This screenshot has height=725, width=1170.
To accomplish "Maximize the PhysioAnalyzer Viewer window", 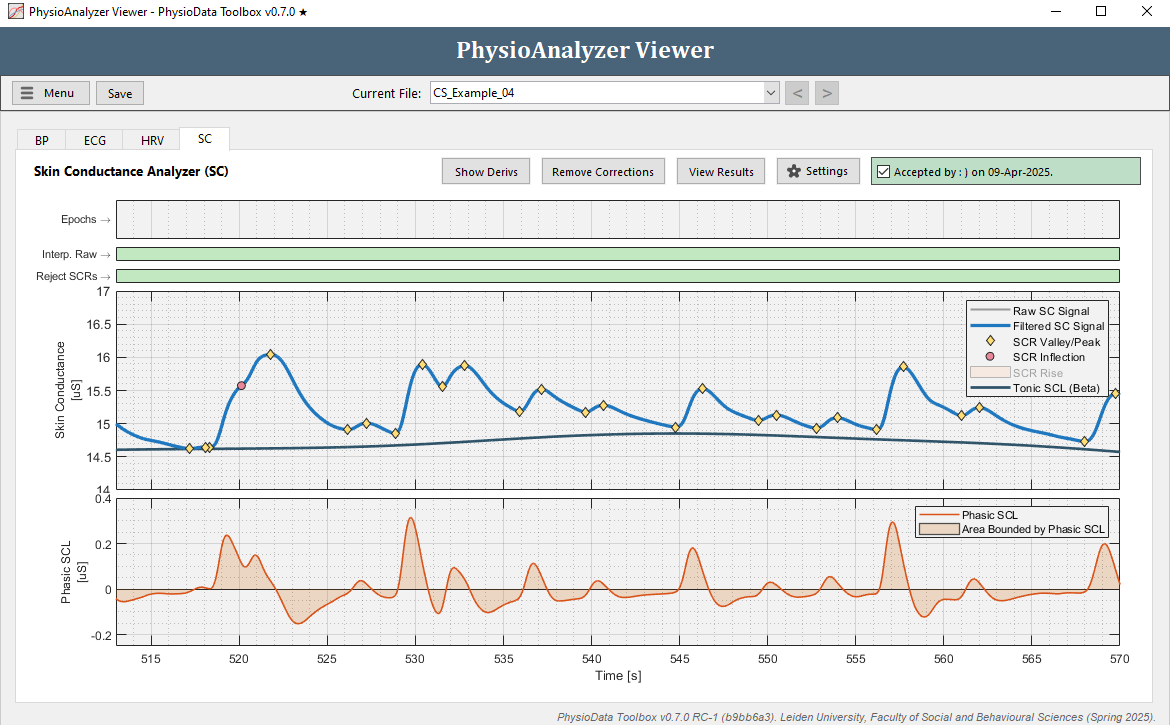I will [1101, 12].
